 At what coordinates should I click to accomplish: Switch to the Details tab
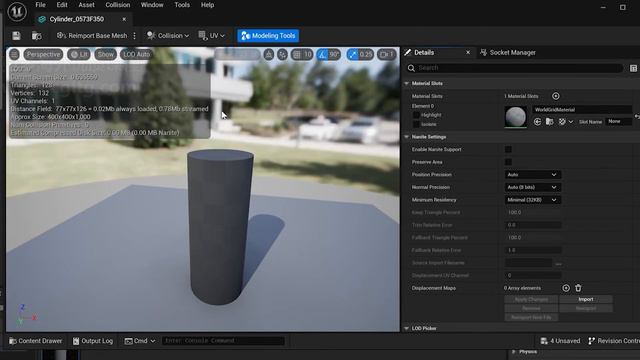click(424, 53)
